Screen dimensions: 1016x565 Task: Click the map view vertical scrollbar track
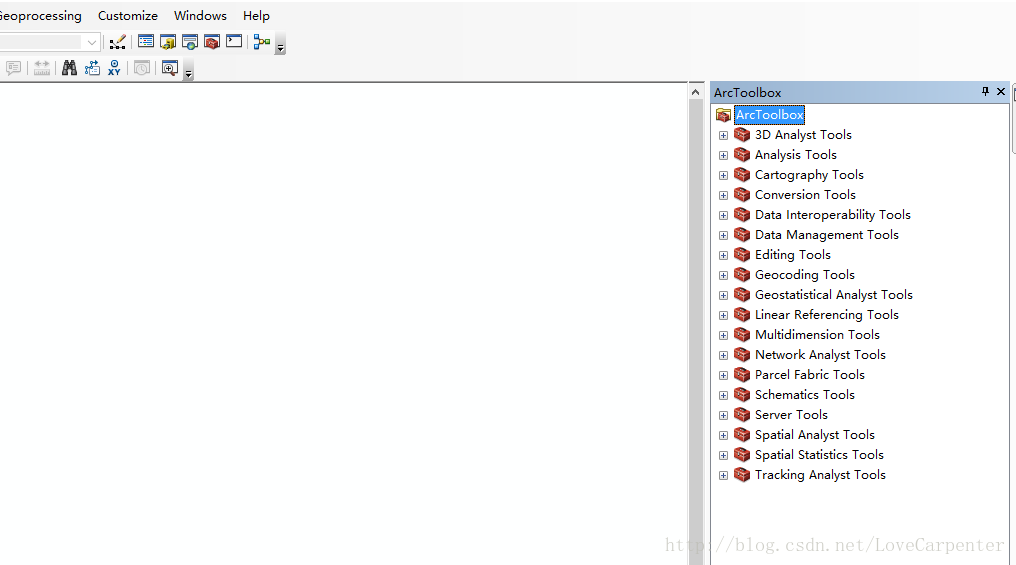[696, 332]
